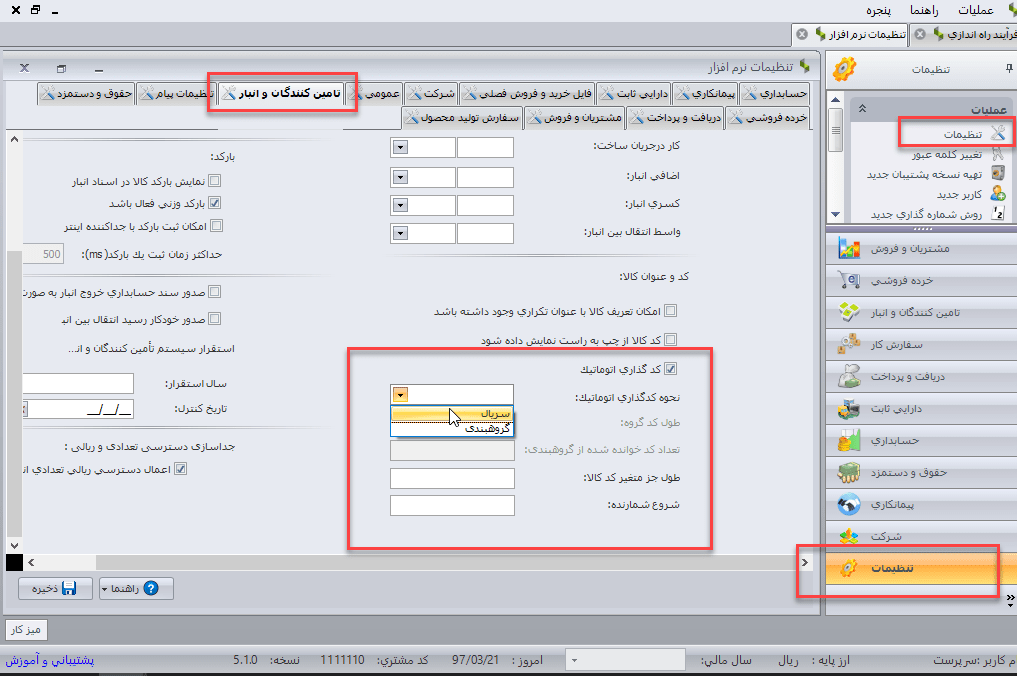This screenshot has width=1017, height=676.
Task: Uncheck the کد گذاری اتوماتیک checkbox
Action: [671, 369]
